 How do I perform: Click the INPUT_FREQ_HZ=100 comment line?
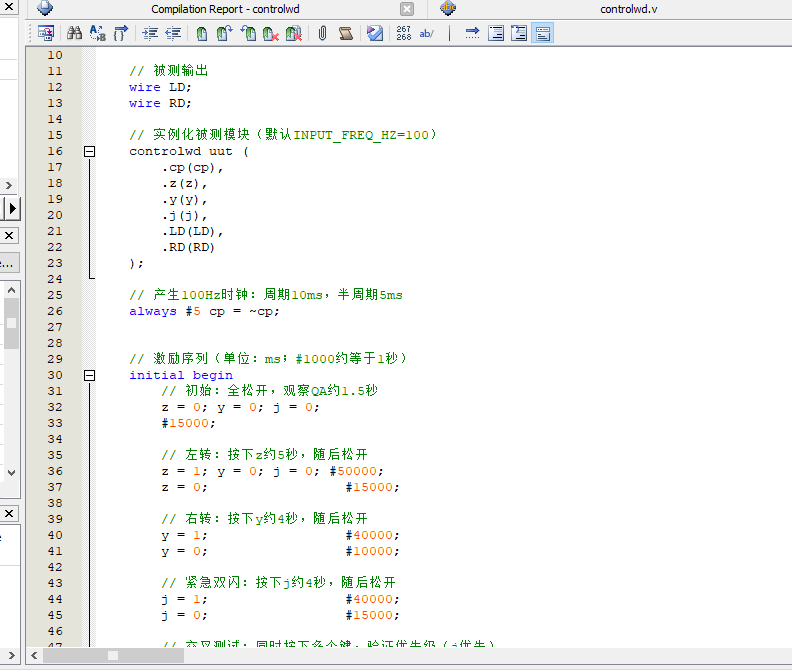283,135
